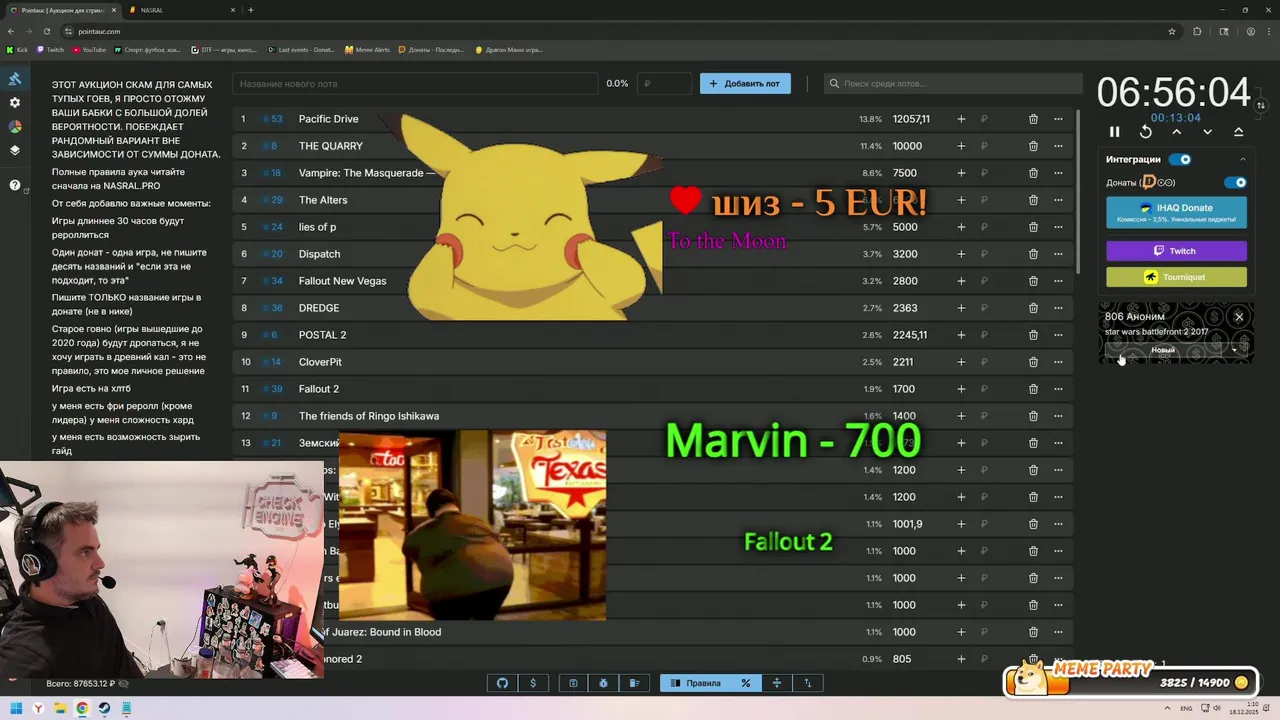
Task: Focus the new lot amount ruble field
Action: (x=664, y=84)
